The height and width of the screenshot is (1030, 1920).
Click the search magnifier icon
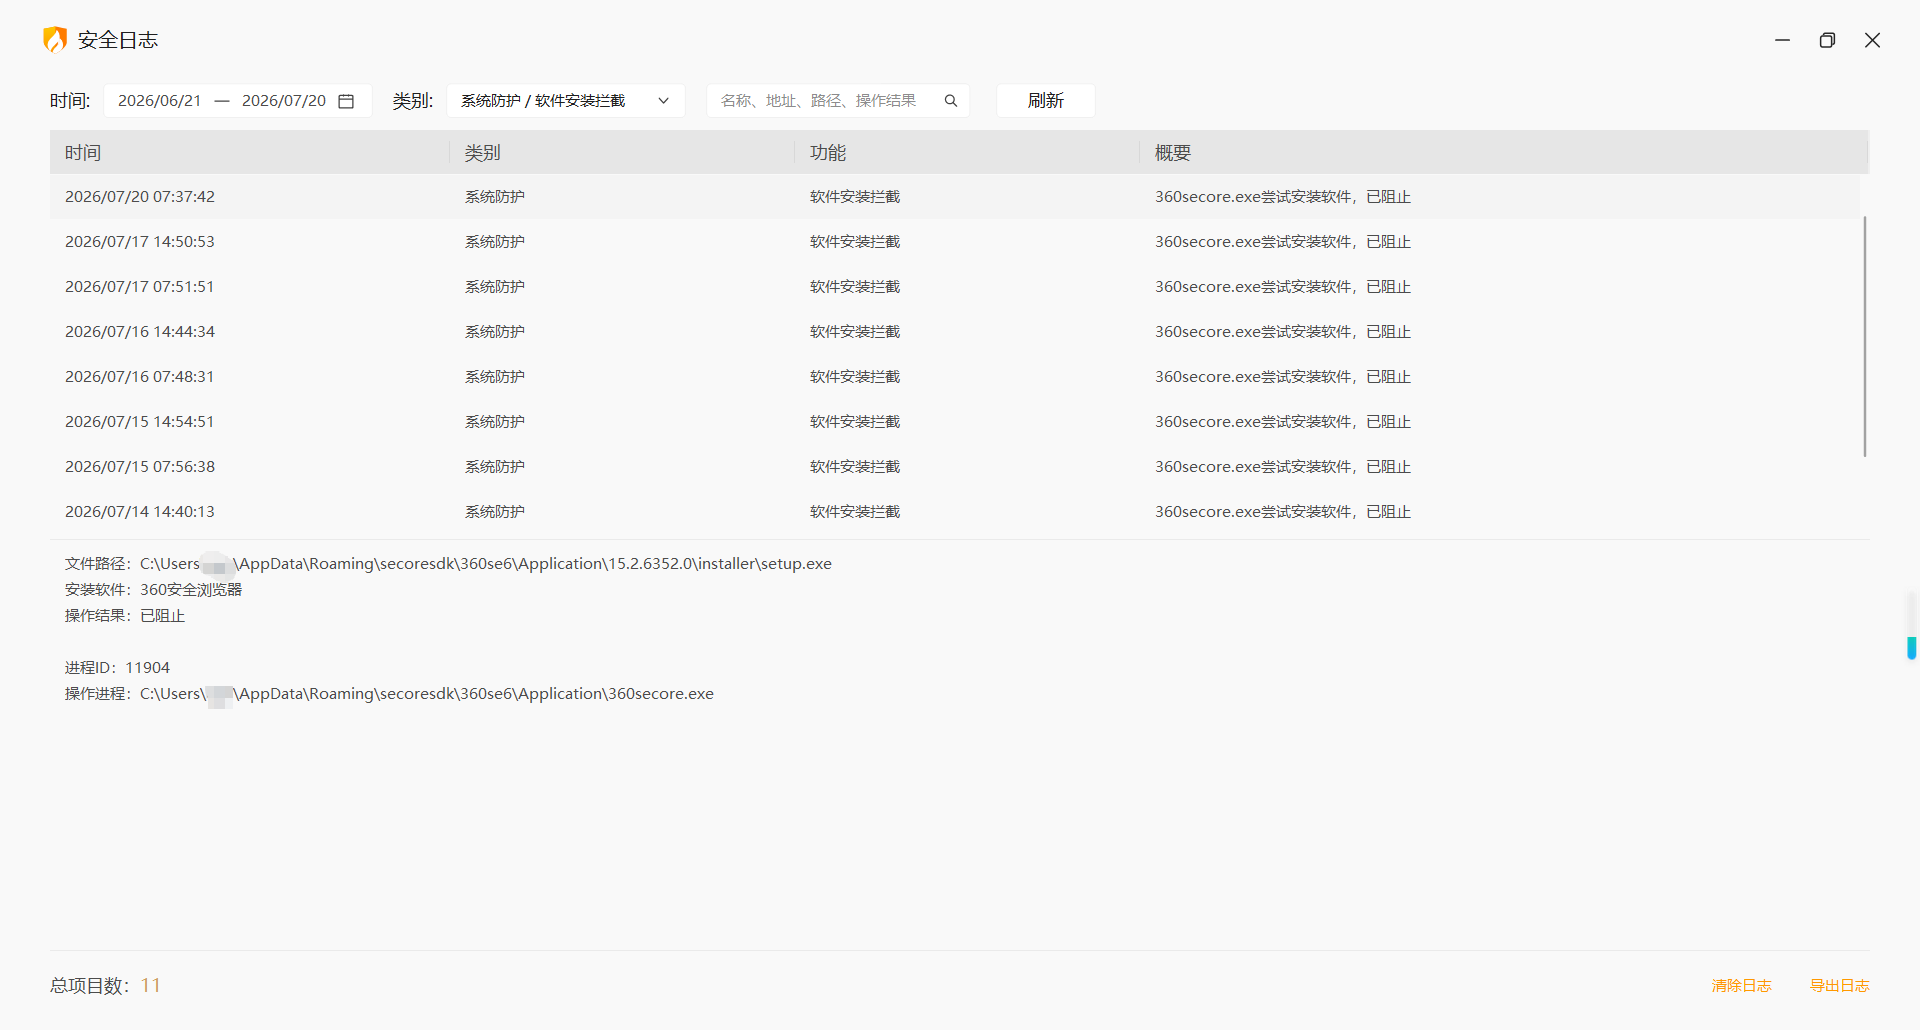coord(951,101)
